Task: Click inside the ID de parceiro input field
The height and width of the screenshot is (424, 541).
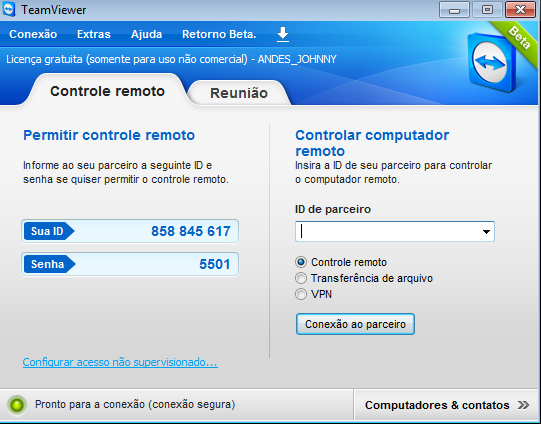Action: point(388,231)
